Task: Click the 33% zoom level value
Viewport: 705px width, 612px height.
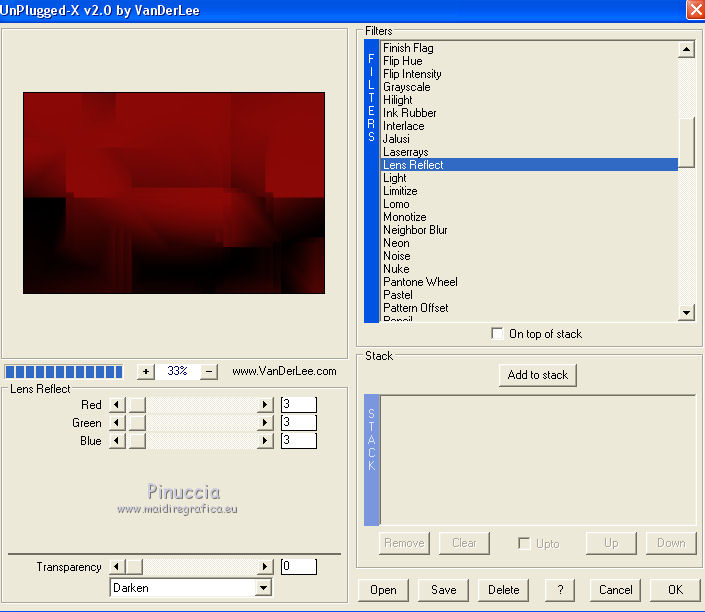Action: click(x=177, y=371)
